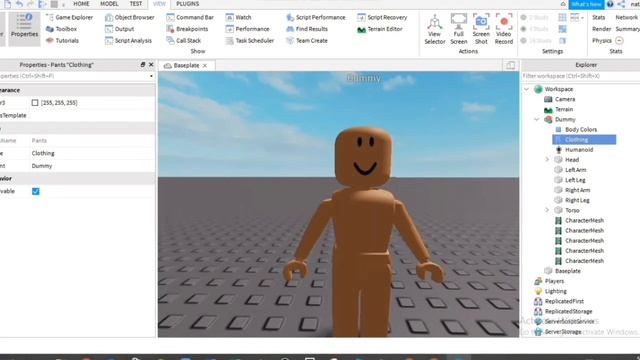Open the Performance window
This screenshot has height=360, width=640.
pos(247,29)
